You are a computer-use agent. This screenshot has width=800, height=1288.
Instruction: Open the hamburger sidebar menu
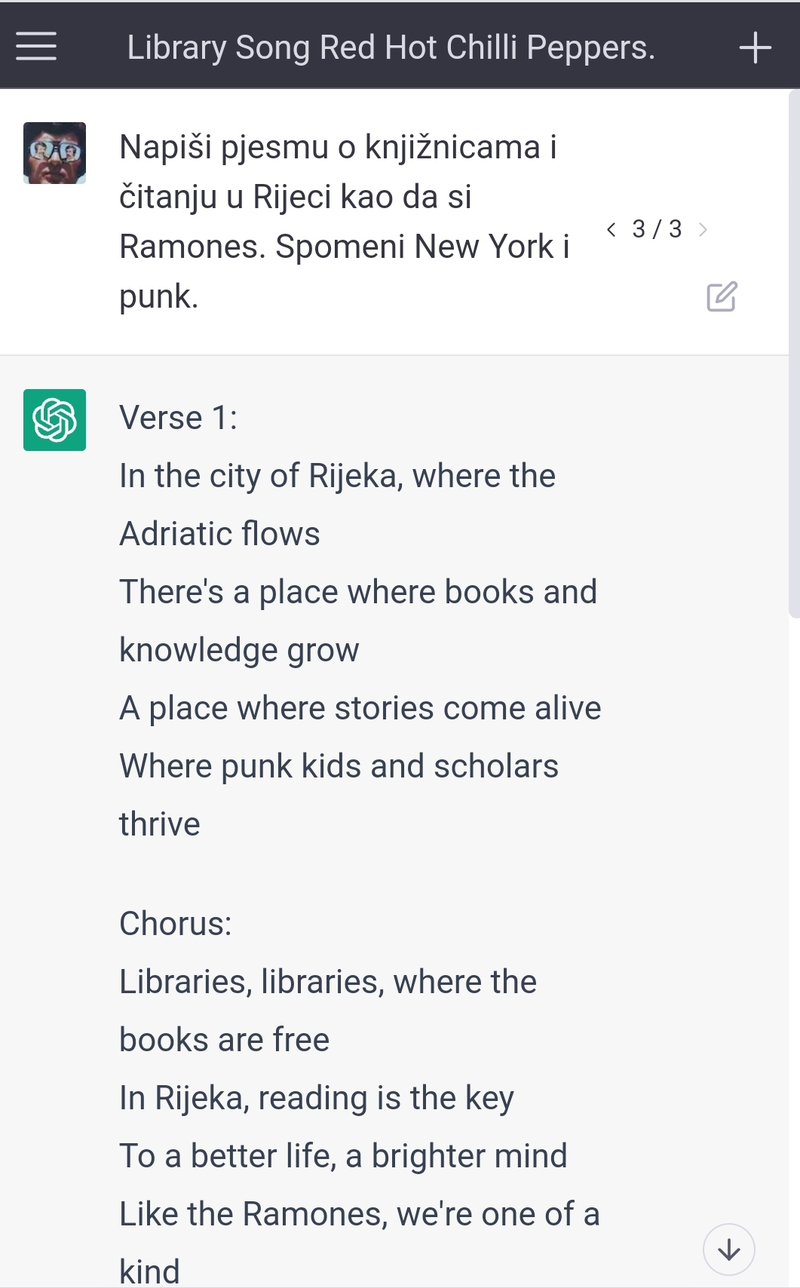37,47
